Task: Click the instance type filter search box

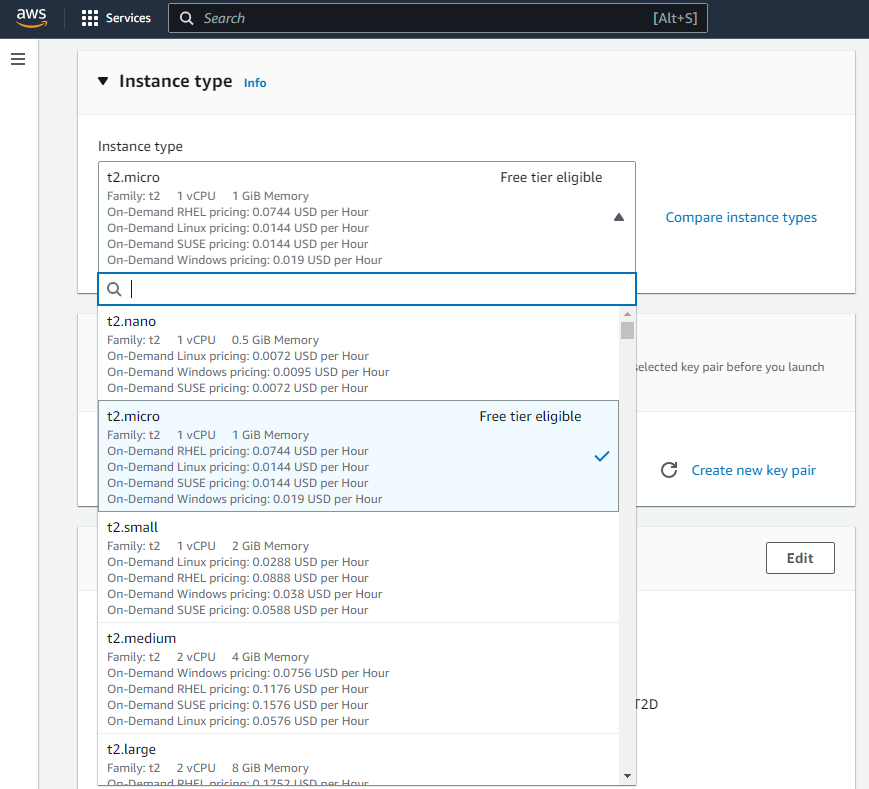Action: (367, 289)
